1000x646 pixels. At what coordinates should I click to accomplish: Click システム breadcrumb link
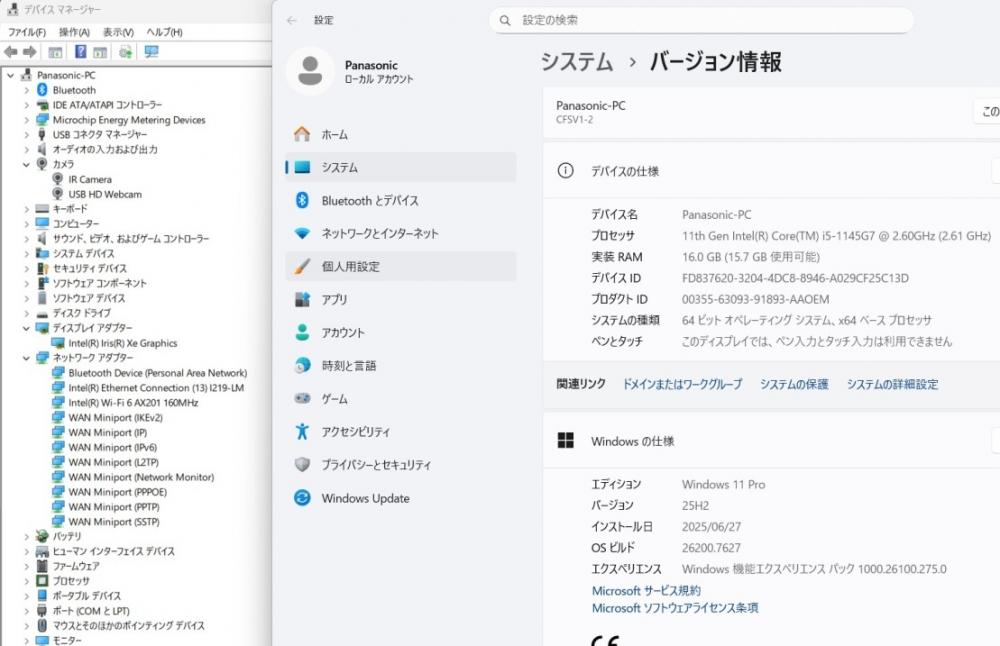click(x=577, y=62)
